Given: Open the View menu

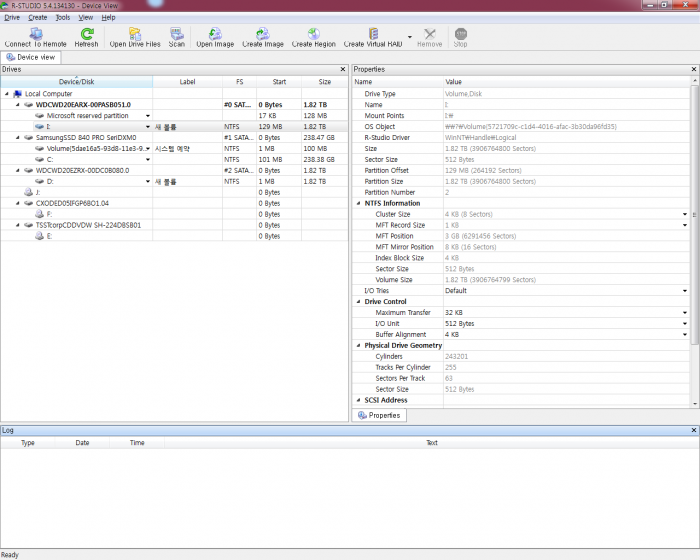Looking at the screenshot, I should 86,17.
